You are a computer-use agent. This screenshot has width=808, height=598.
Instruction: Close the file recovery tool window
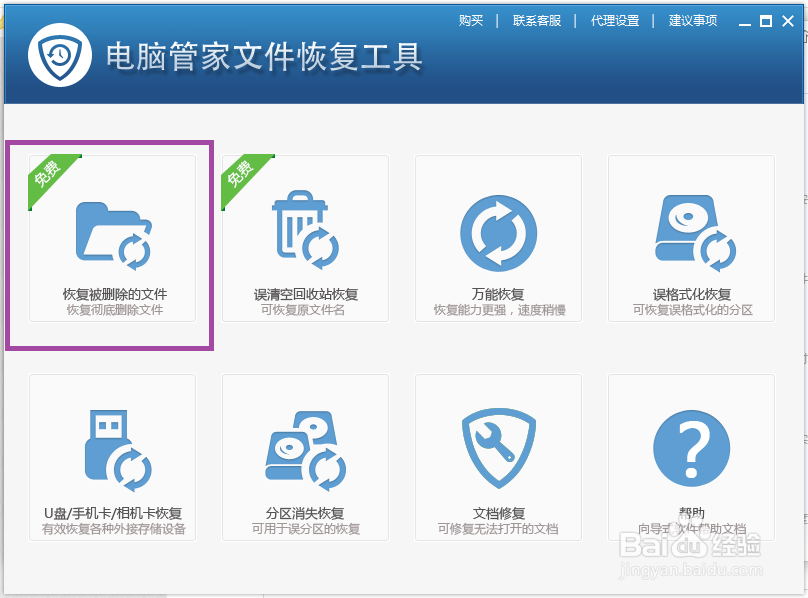point(788,21)
